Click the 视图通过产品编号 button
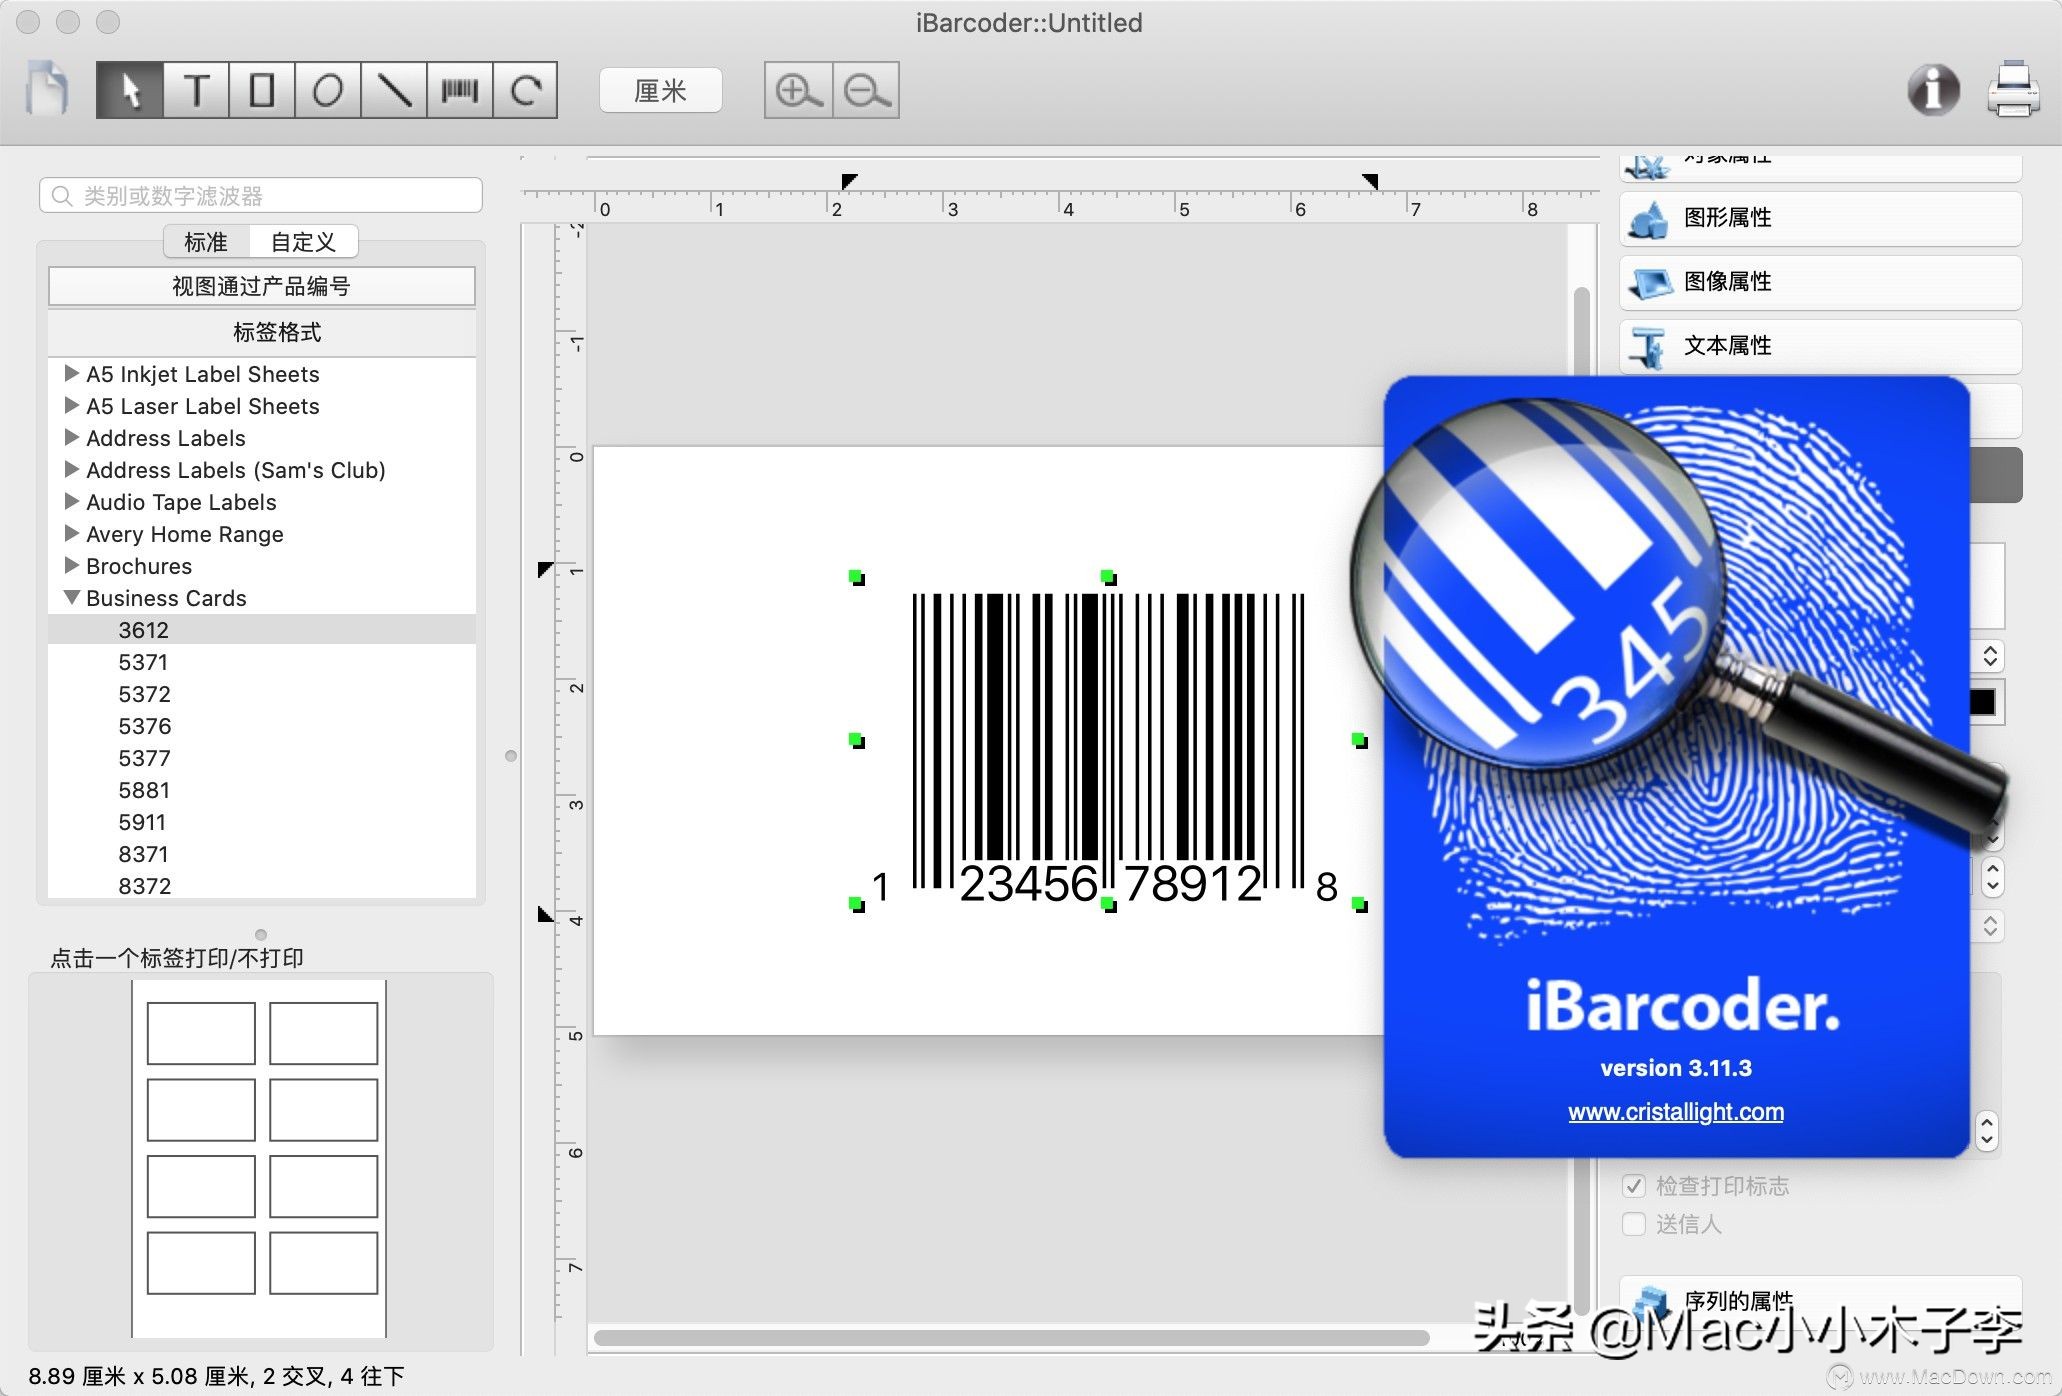This screenshot has height=1396, width=2062. [261, 286]
